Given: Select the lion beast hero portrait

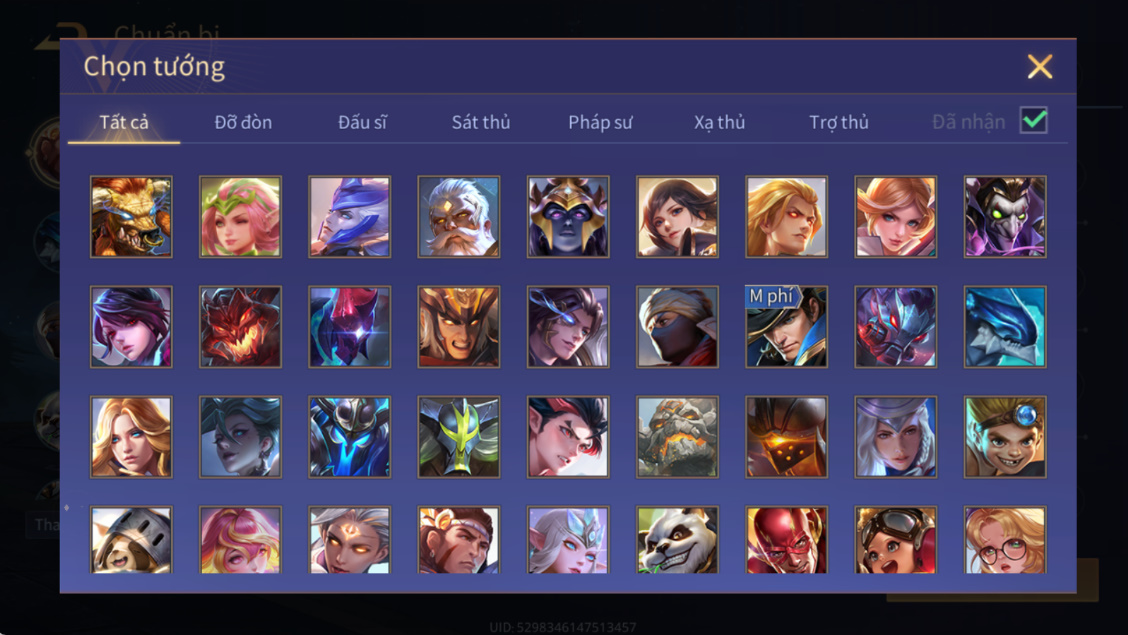Looking at the screenshot, I should pos(131,216).
